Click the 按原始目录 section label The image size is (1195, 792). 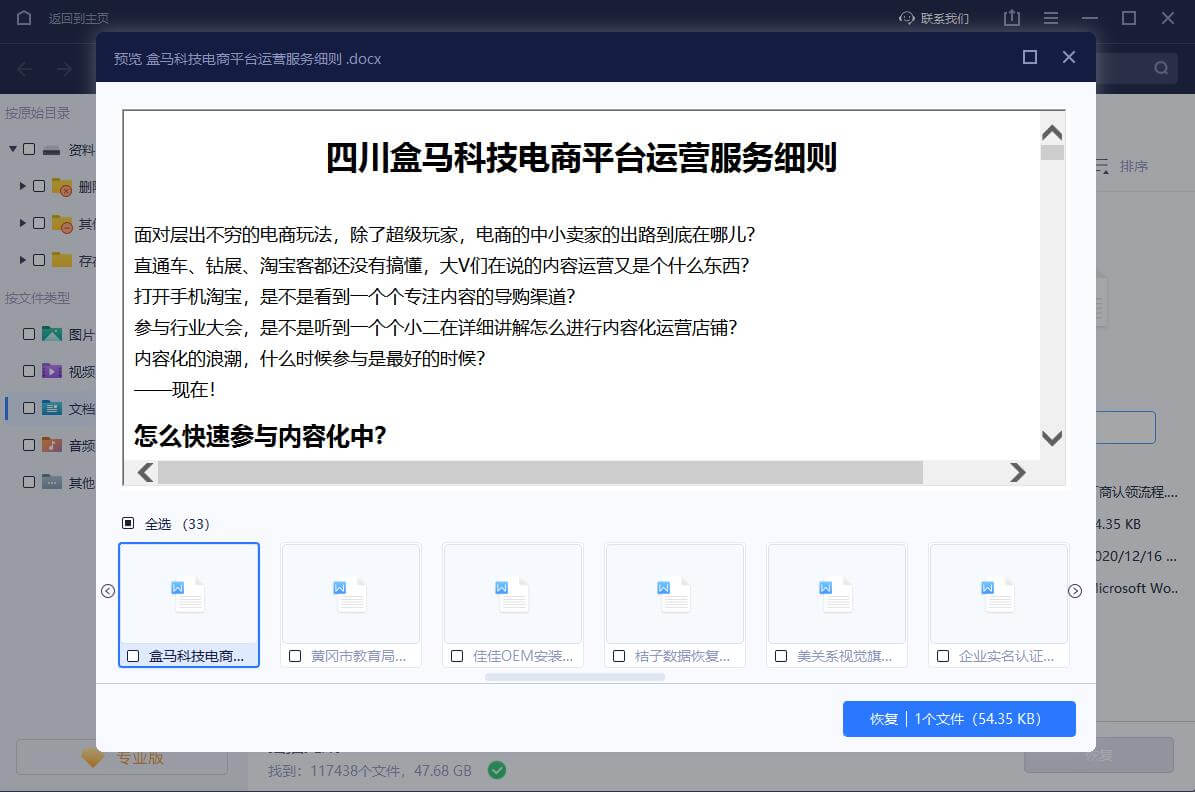(x=37, y=113)
